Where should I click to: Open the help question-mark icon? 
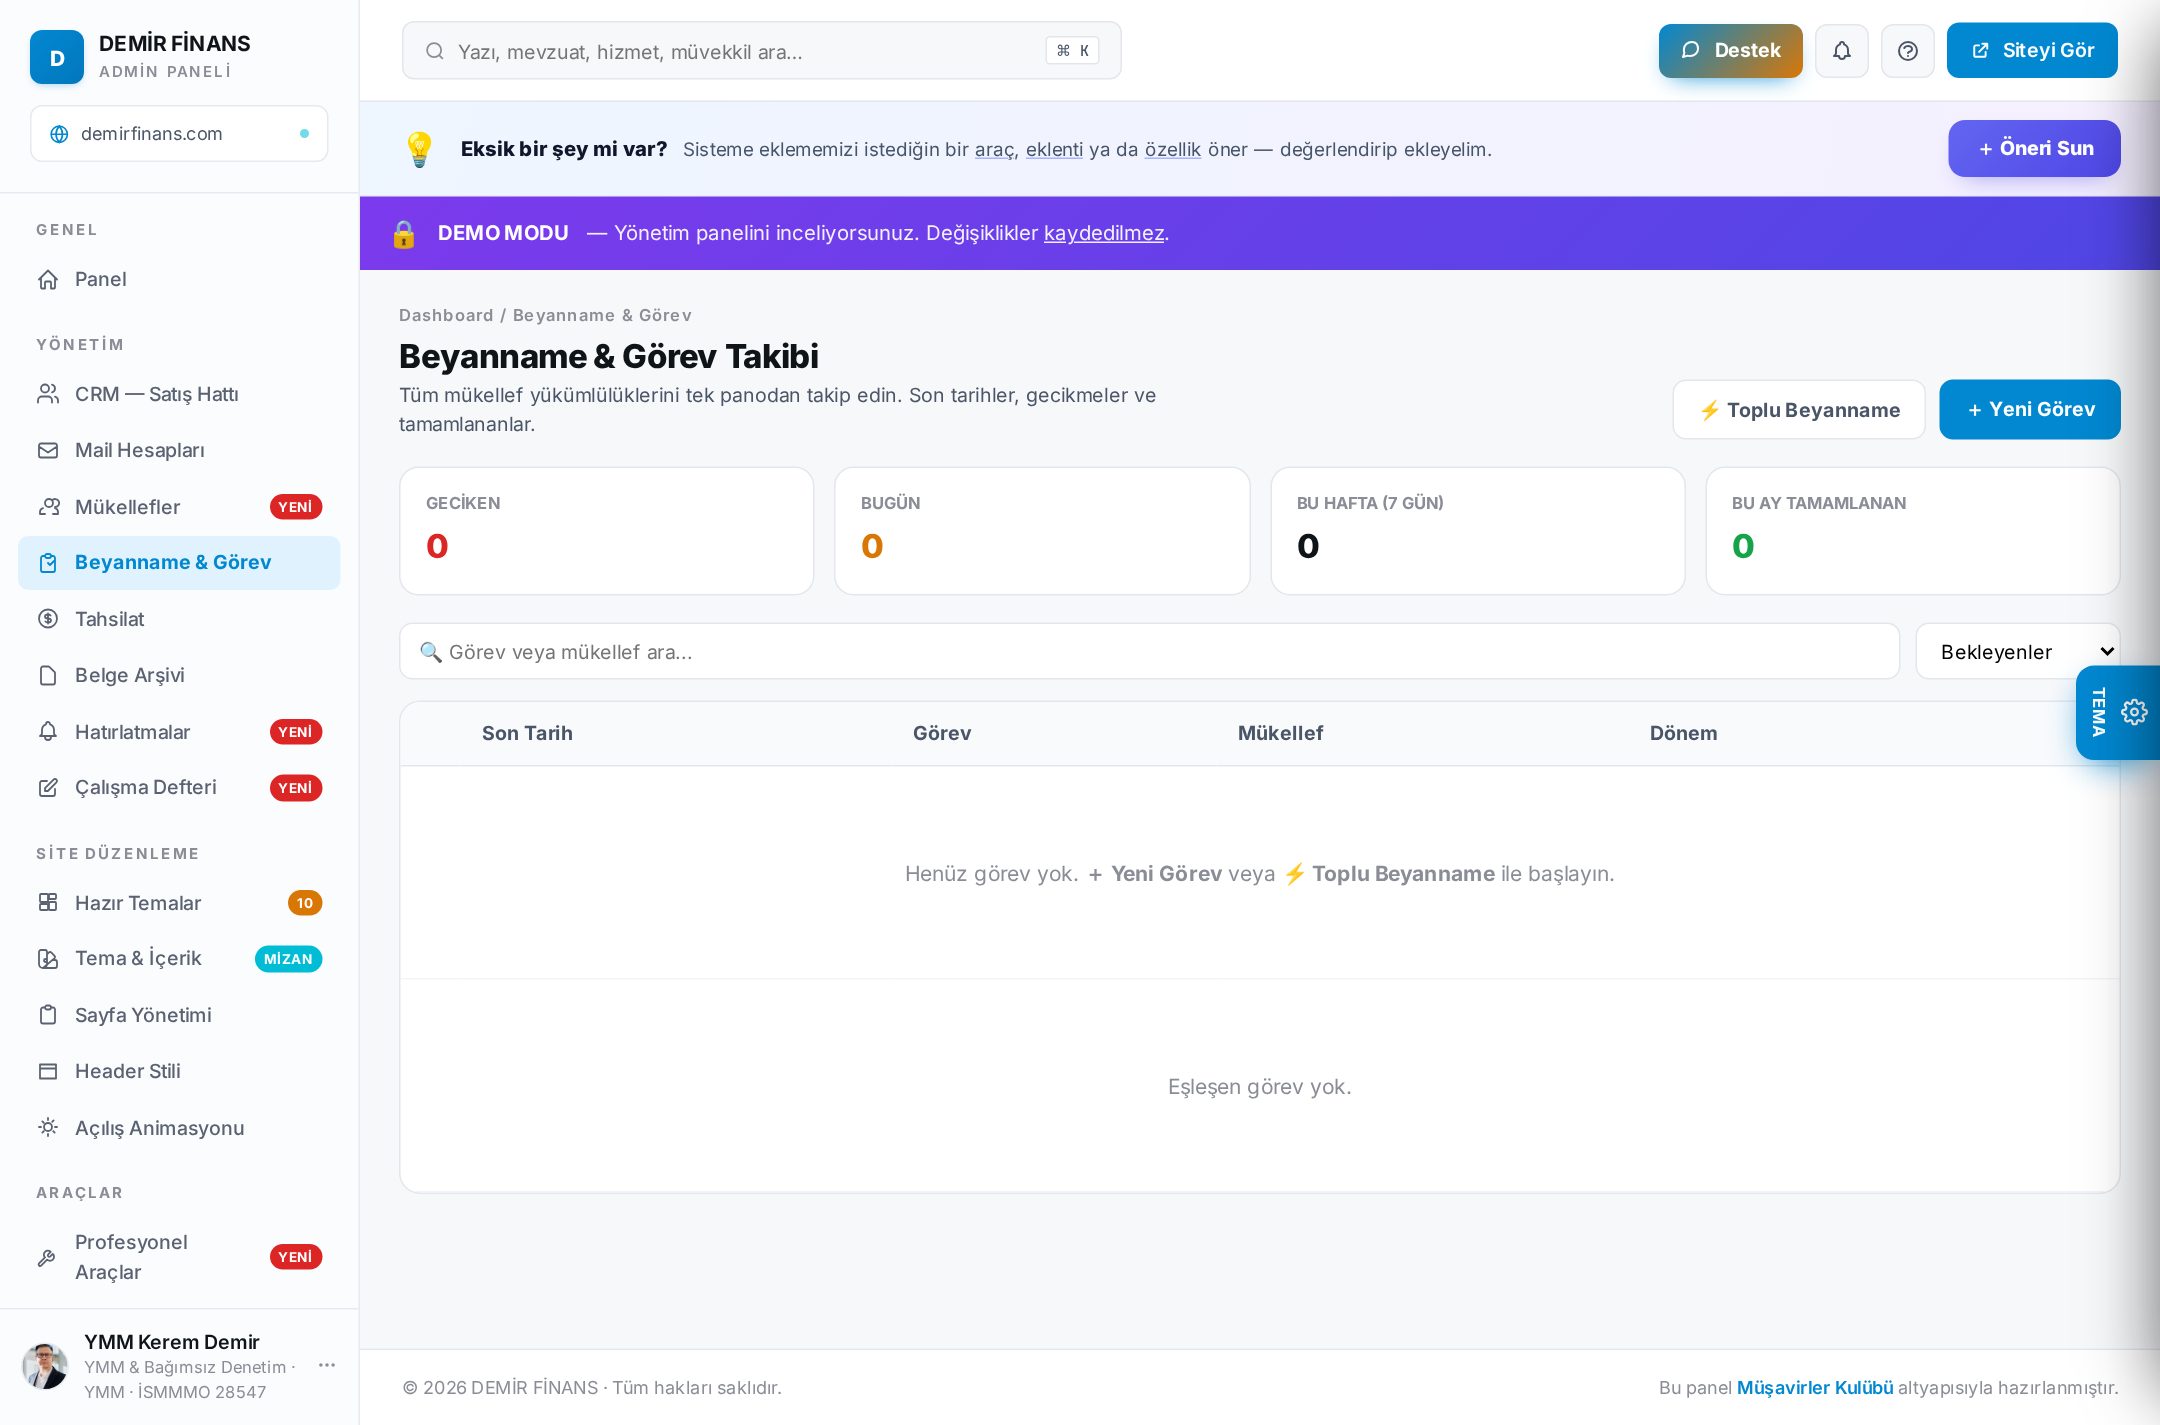[1907, 51]
